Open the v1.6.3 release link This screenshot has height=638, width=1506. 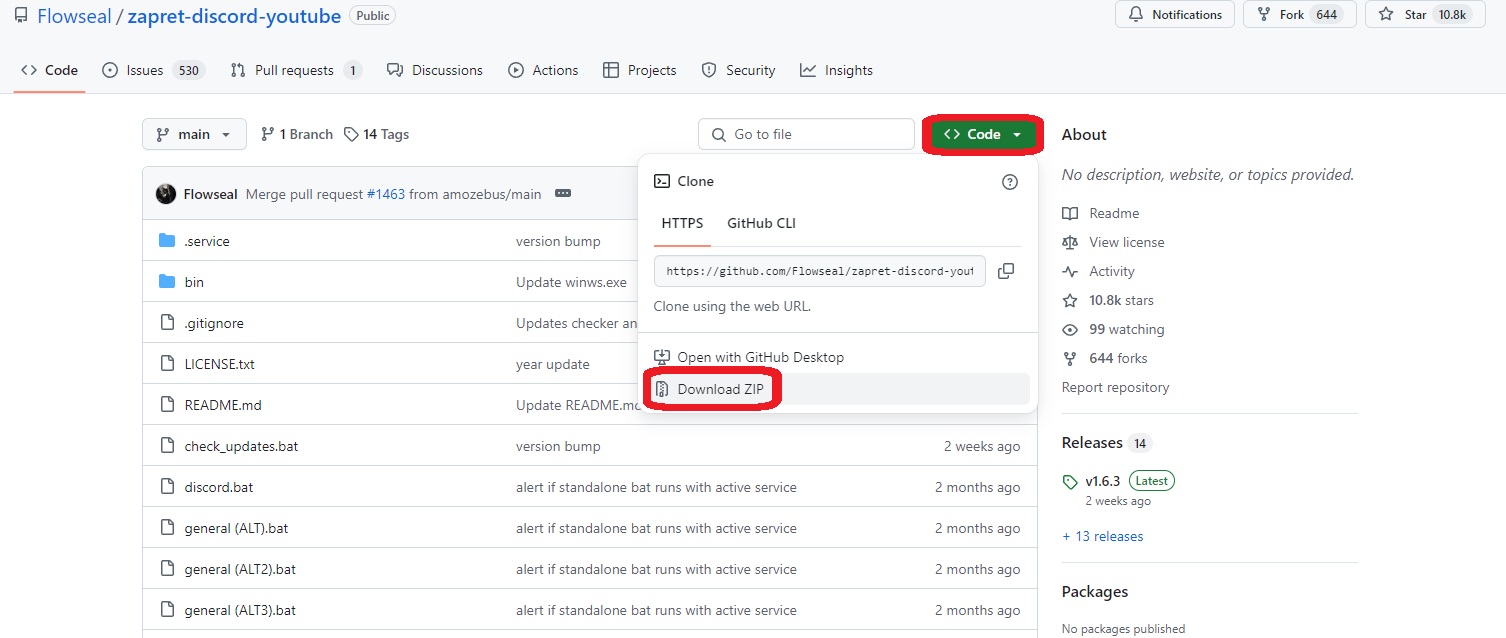click(x=1103, y=481)
